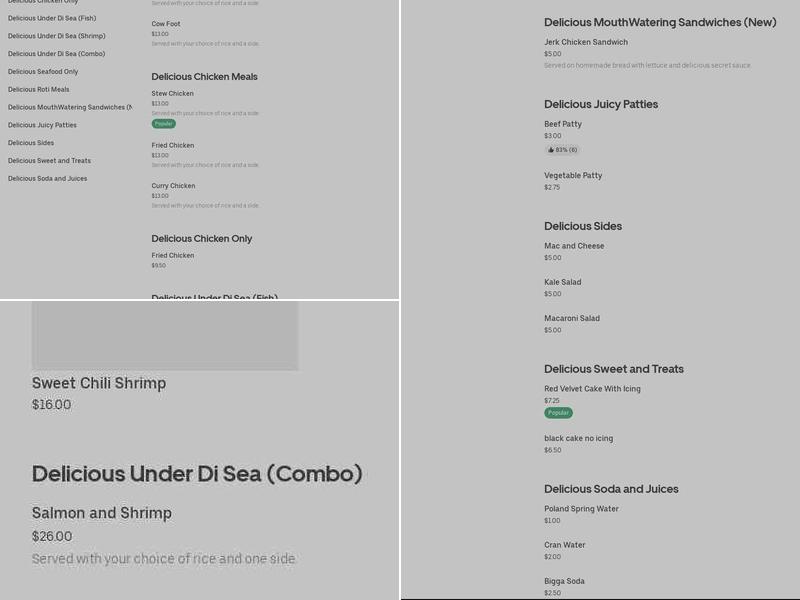Viewport: 800px width, 600px height.
Task: Select the Sweet Chili Shrimp image placeholder
Action: [x=165, y=336]
